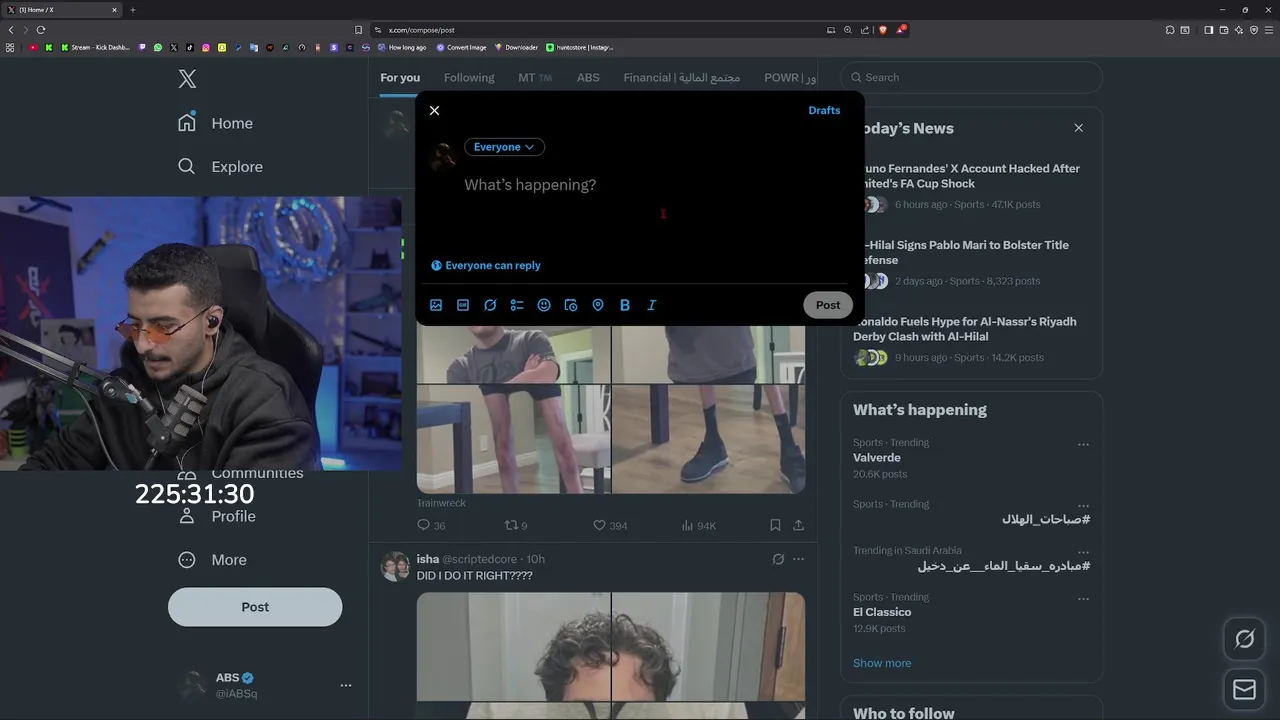The image size is (1280, 720).
Task: Open the Valverde trending topic
Action: tap(877, 458)
